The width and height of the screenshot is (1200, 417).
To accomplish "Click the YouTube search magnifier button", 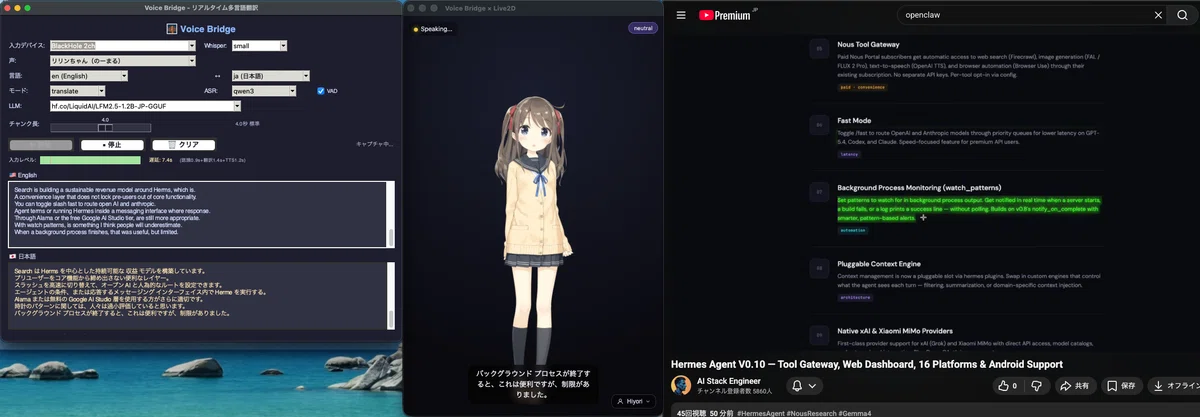I will pyautogui.click(x=1181, y=15).
